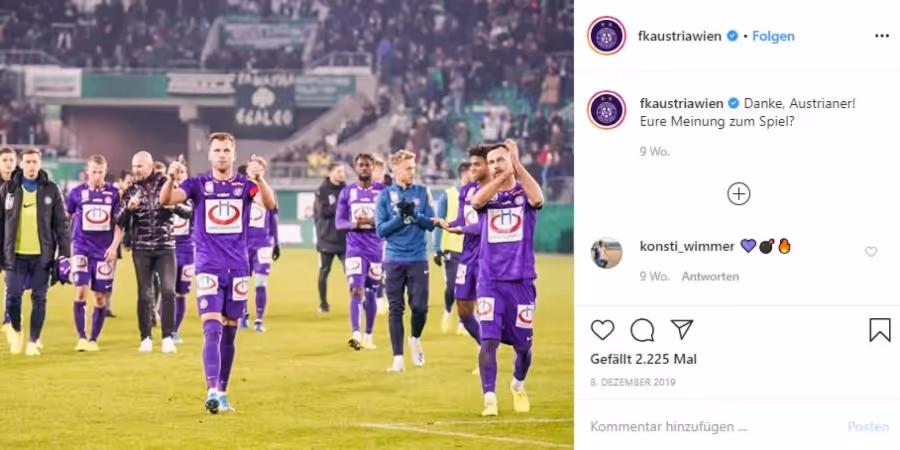
Task: Click fkaustriawien profile avatar in header
Action: click(607, 36)
